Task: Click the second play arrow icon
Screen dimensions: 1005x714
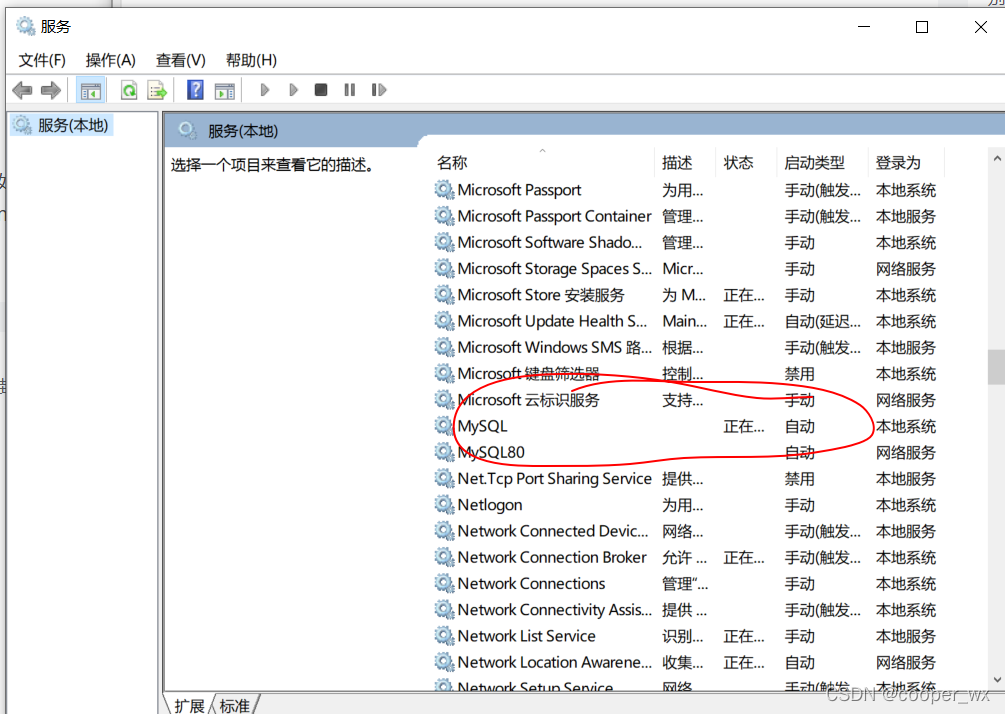Action: [x=294, y=90]
